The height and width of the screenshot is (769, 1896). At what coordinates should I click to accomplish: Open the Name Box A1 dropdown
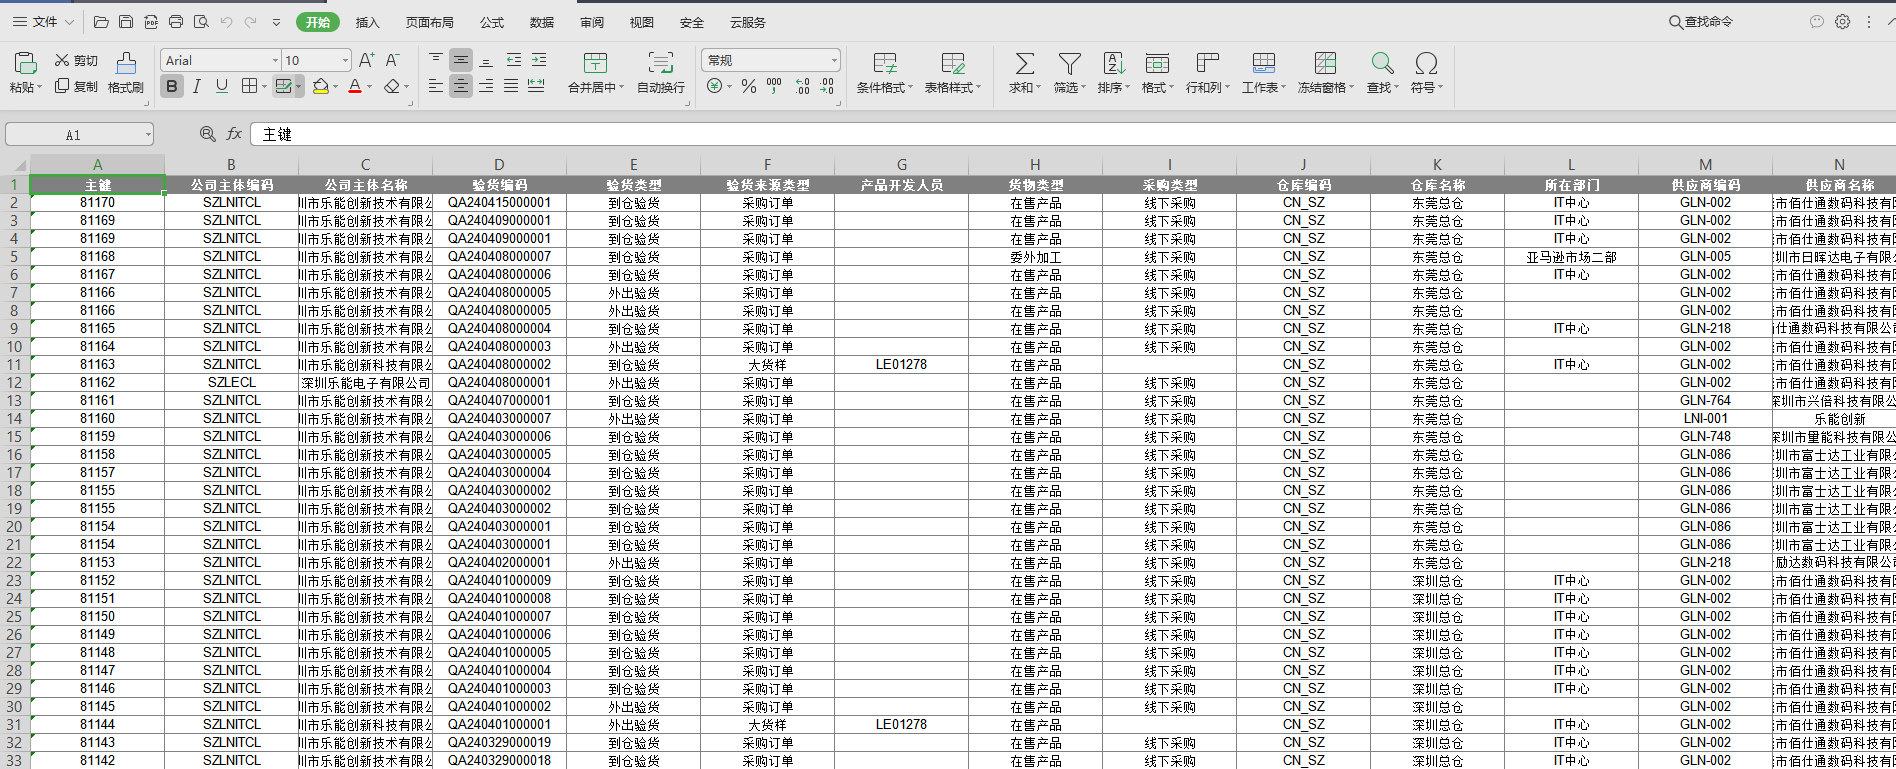point(148,135)
